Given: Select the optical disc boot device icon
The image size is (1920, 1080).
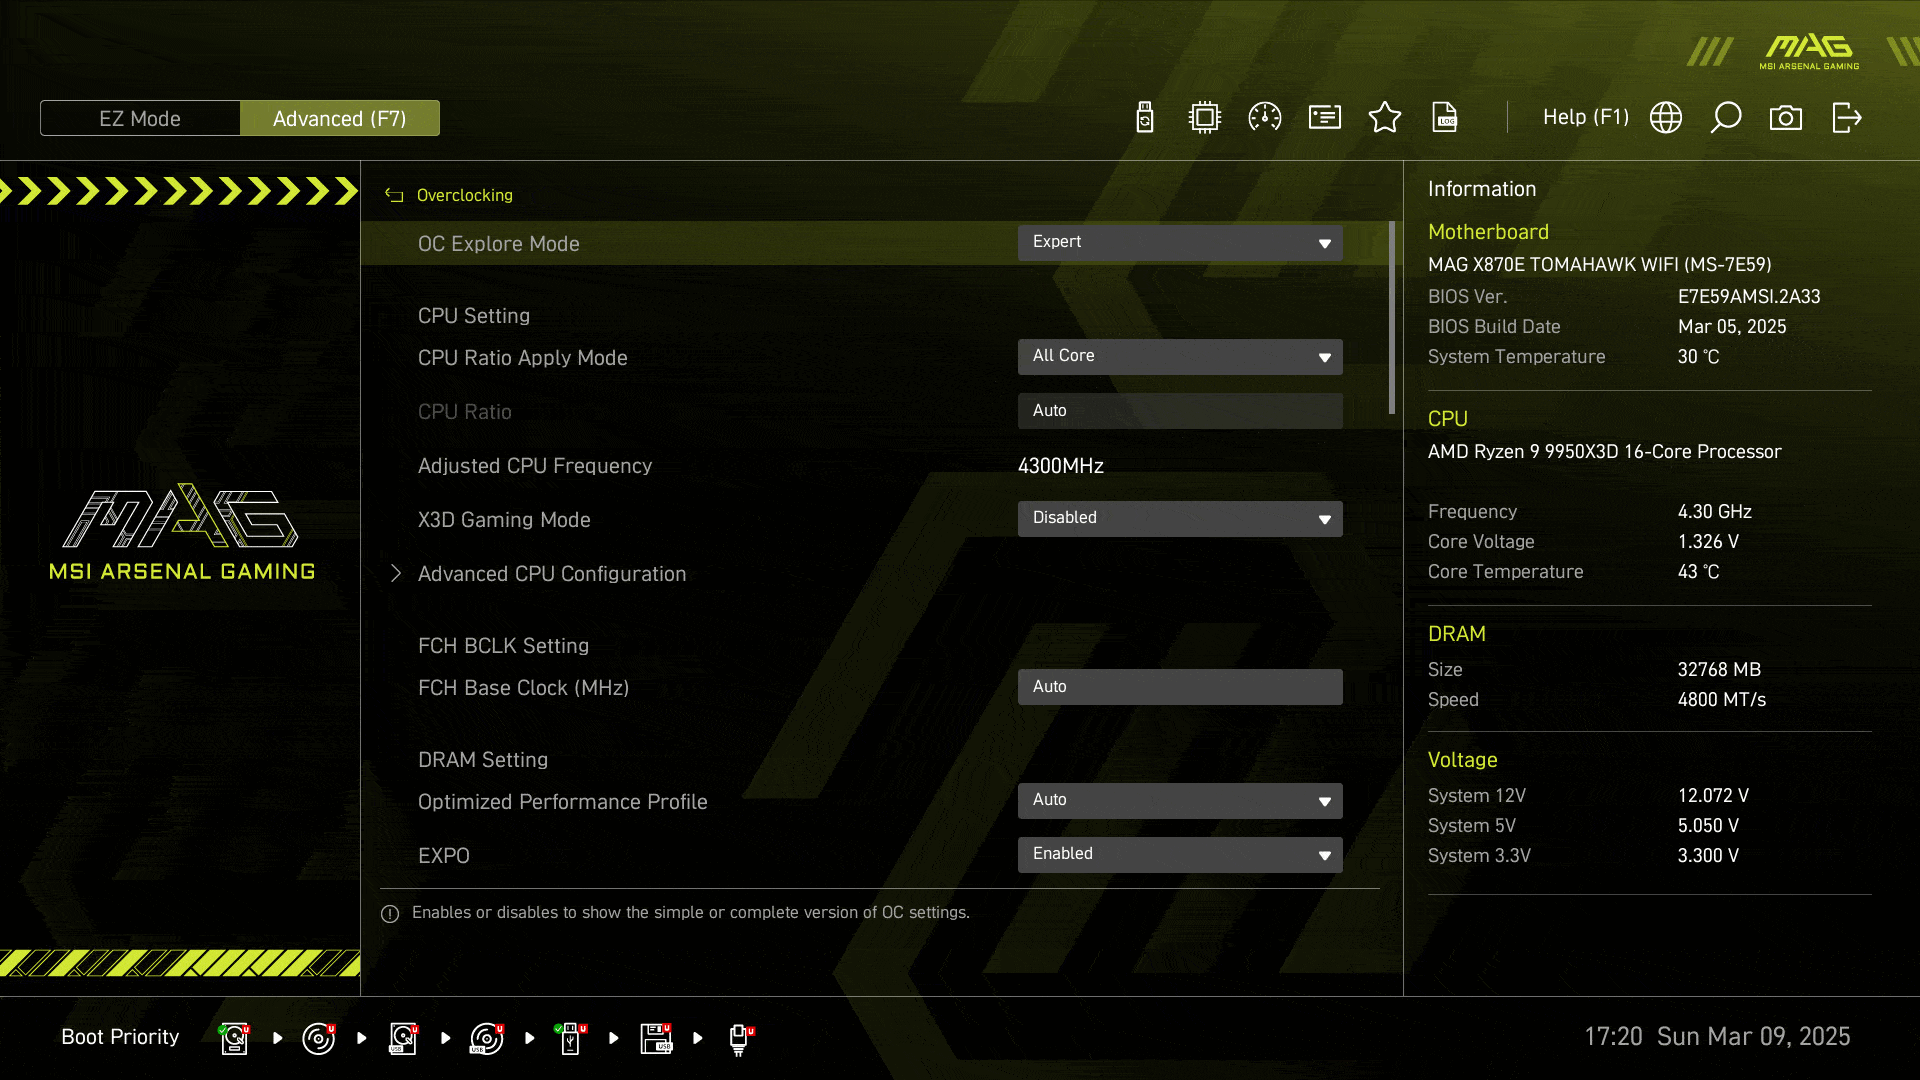Looking at the screenshot, I should click(x=319, y=1038).
